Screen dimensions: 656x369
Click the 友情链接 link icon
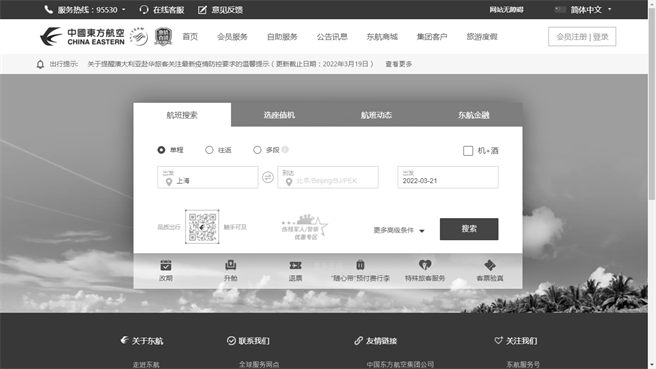tap(359, 341)
